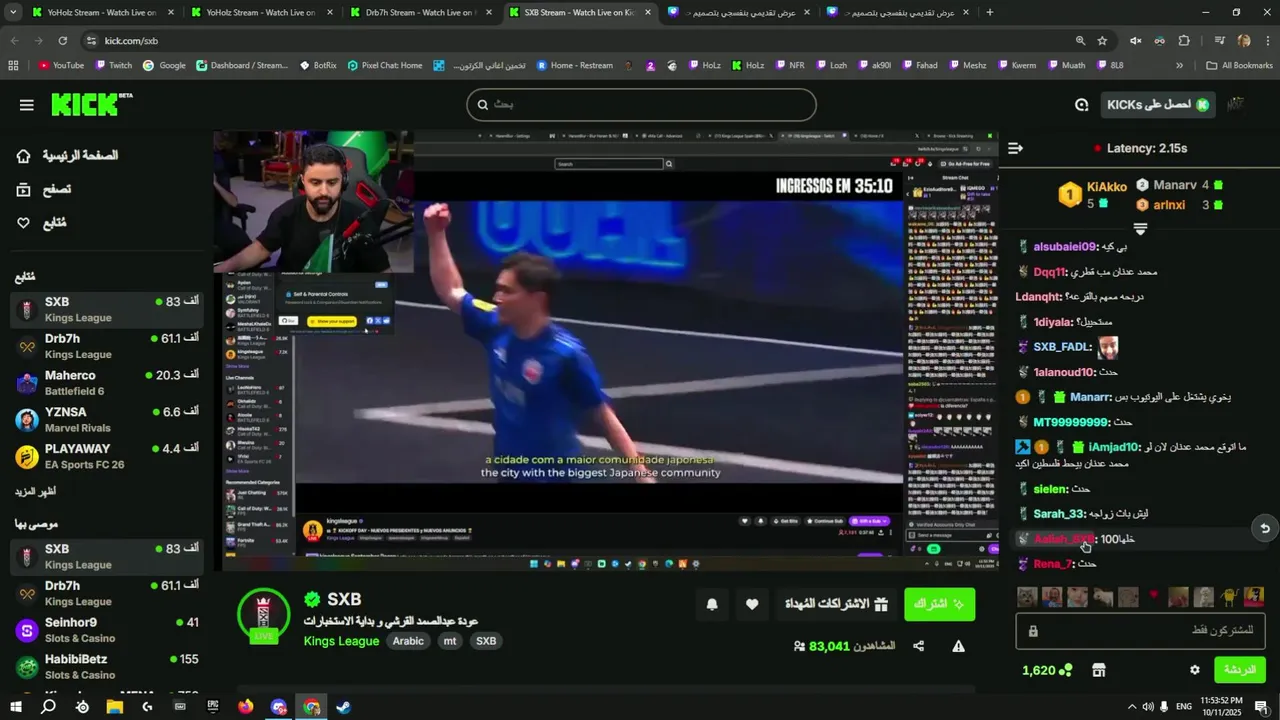Open the Following sidebar link with heart icon
1280x720 pixels.
[42, 223]
